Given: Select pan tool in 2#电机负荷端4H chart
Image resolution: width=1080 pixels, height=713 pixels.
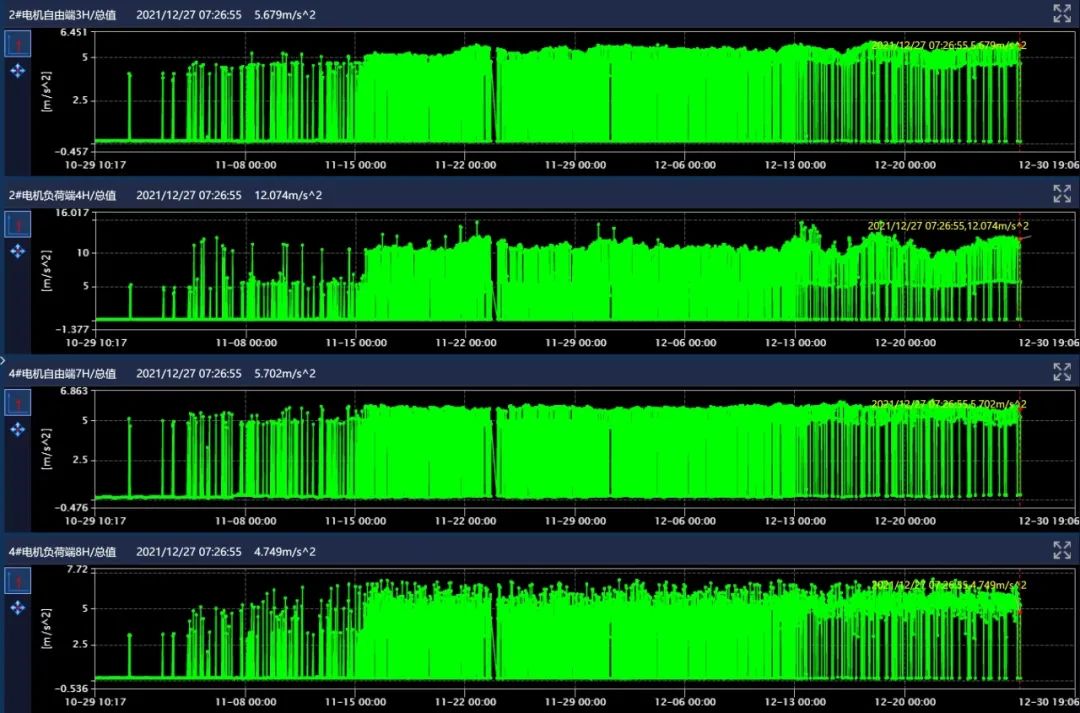Looking at the screenshot, I should pos(18,250).
